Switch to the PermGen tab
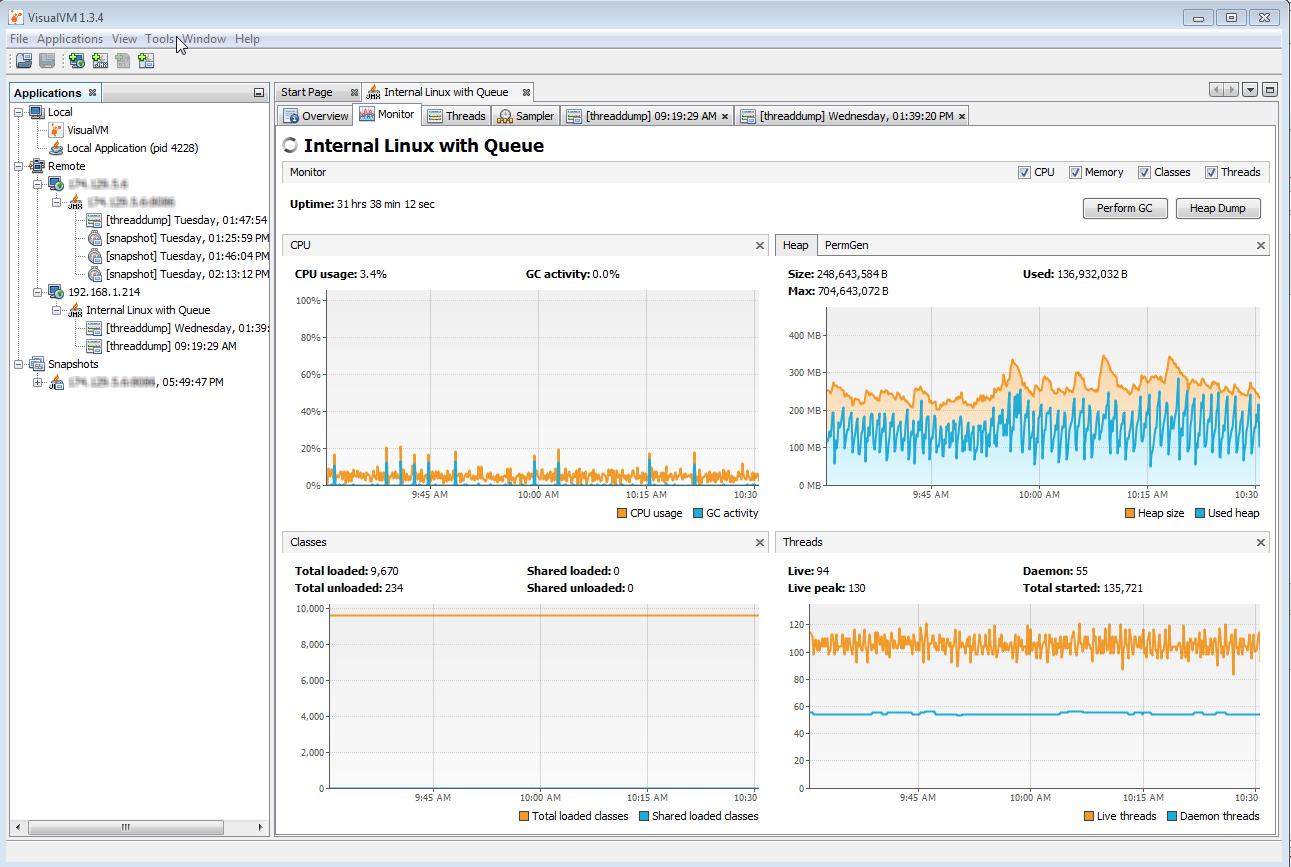 pyautogui.click(x=846, y=245)
